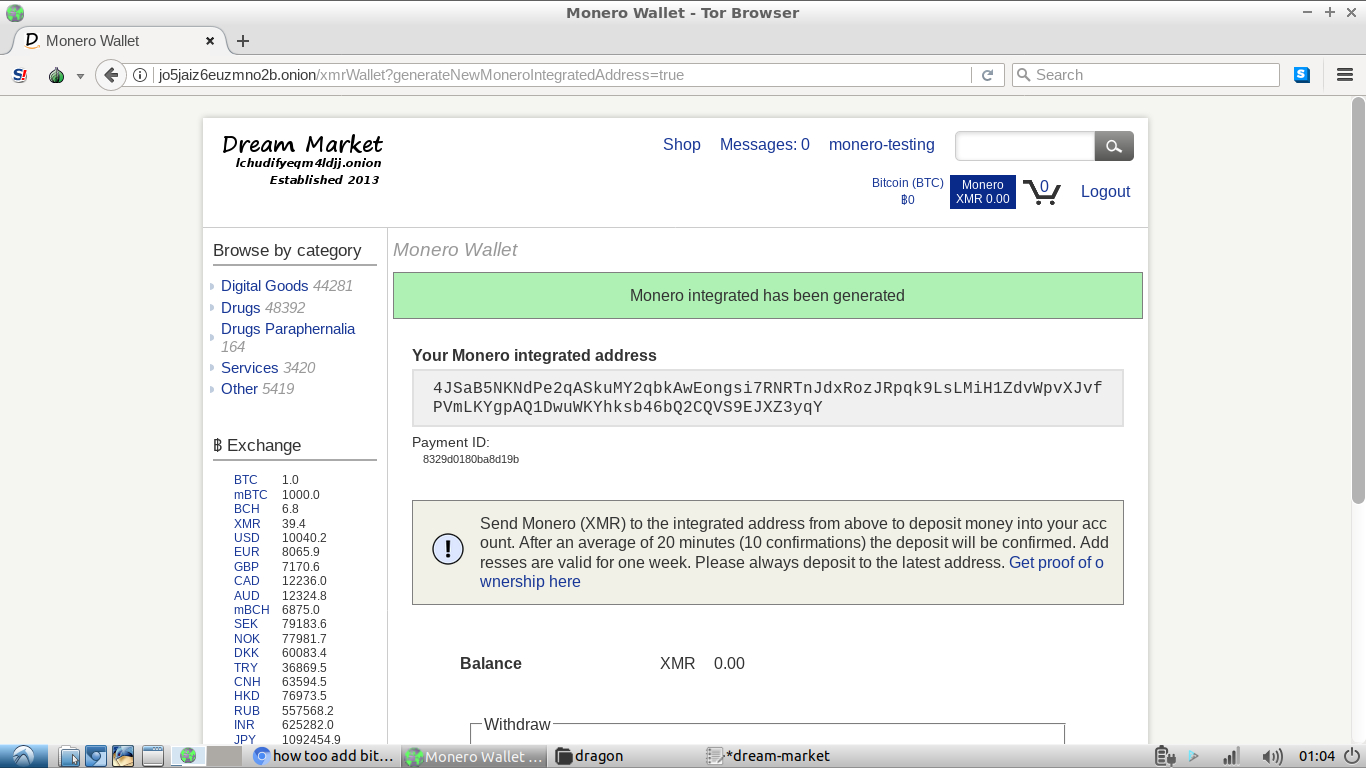The width and height of the screenshot is (1366, 768).
Task: Launch Chromium from taskbar quick launch
Action: (96, 756)
